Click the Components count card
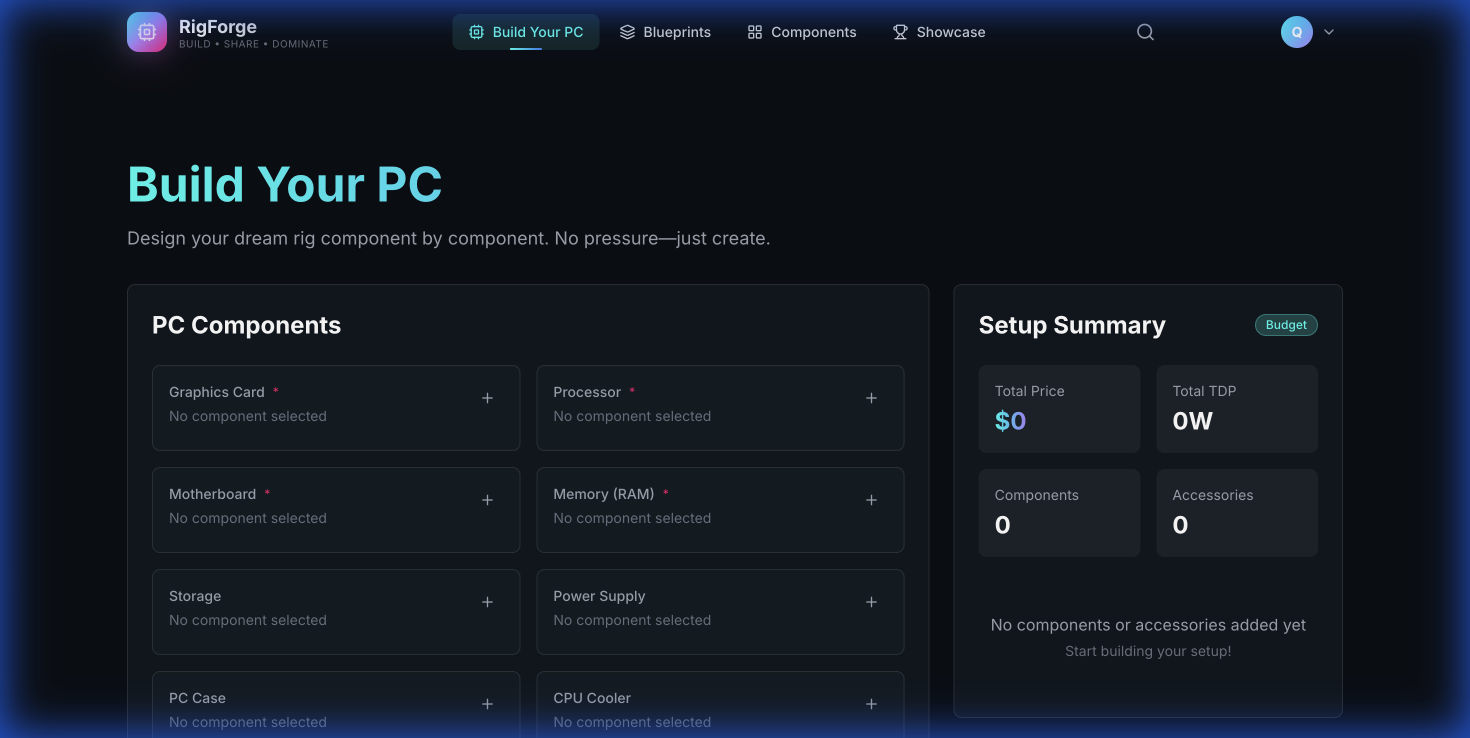This screenshot has height=738, width=1470. tap(1059, 513)
